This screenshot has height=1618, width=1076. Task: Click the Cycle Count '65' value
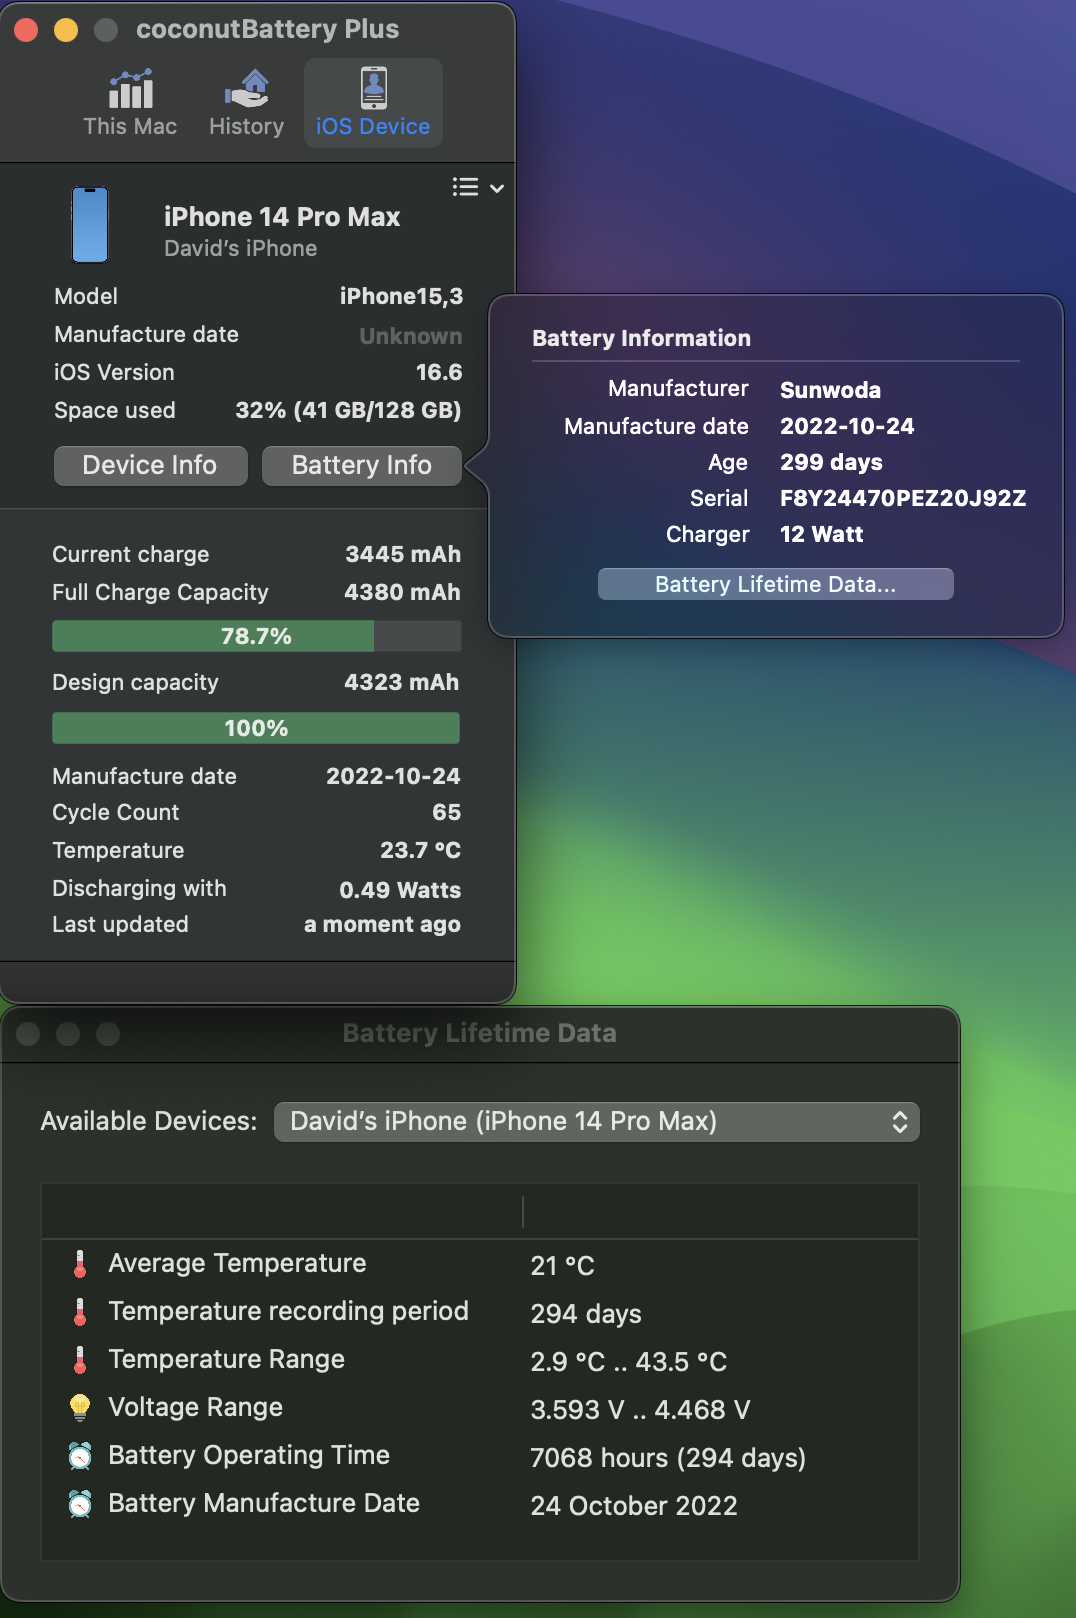click(x=446, y=812)
